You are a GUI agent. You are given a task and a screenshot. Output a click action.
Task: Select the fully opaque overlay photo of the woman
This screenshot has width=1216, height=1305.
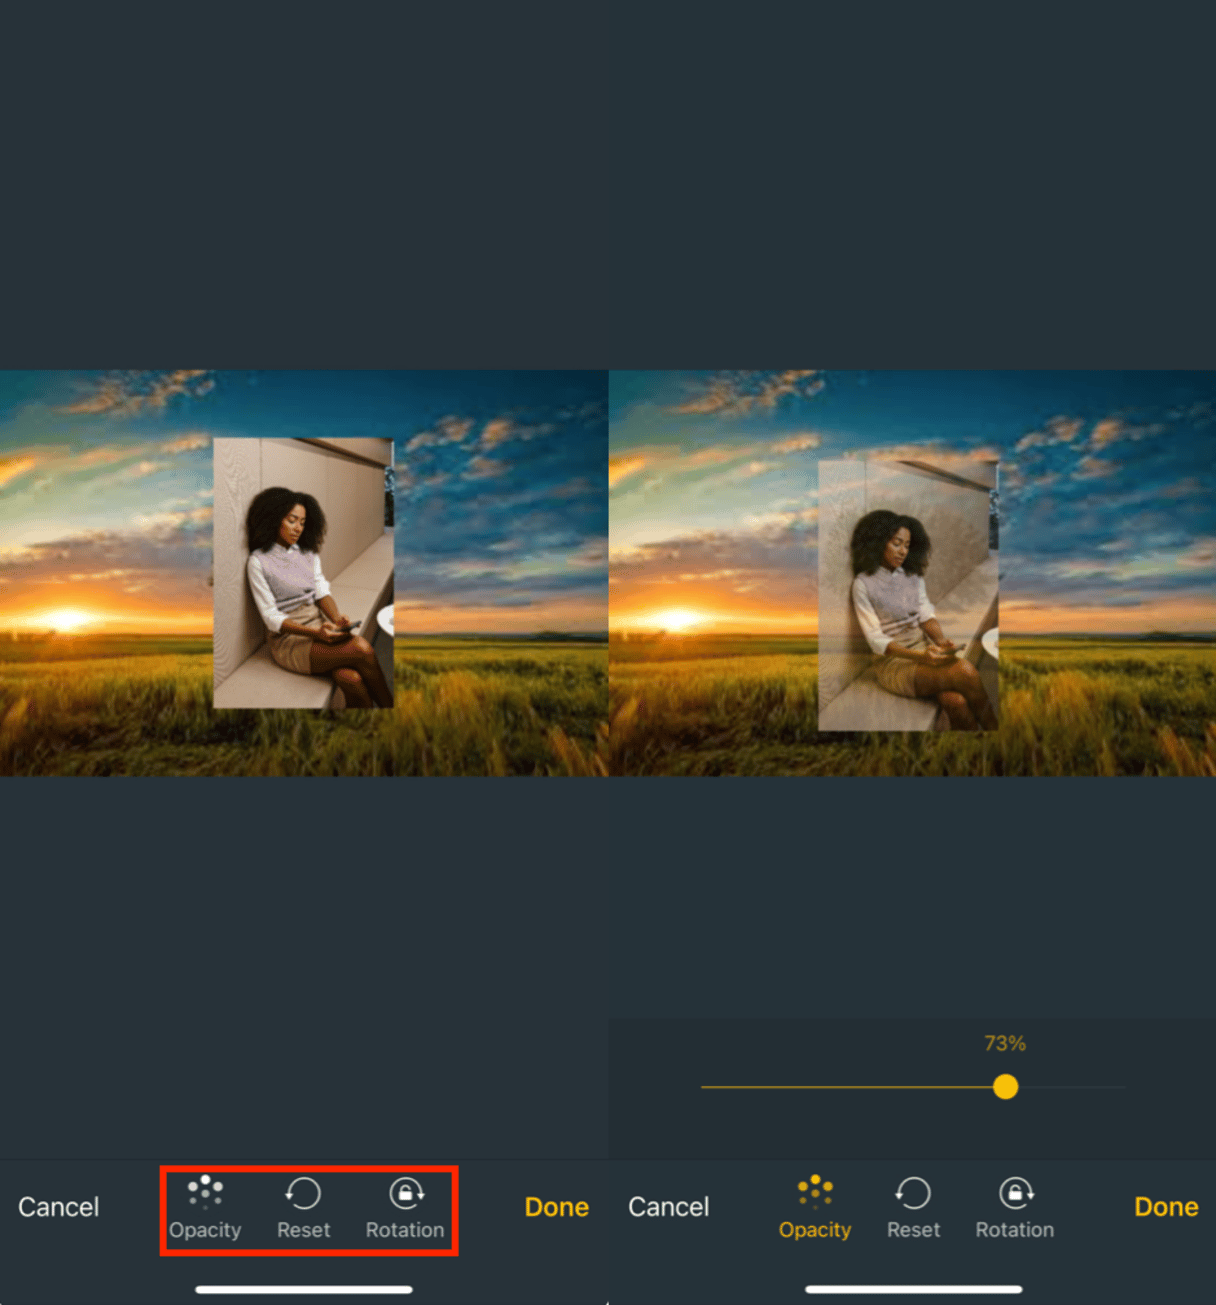point(303,572)
